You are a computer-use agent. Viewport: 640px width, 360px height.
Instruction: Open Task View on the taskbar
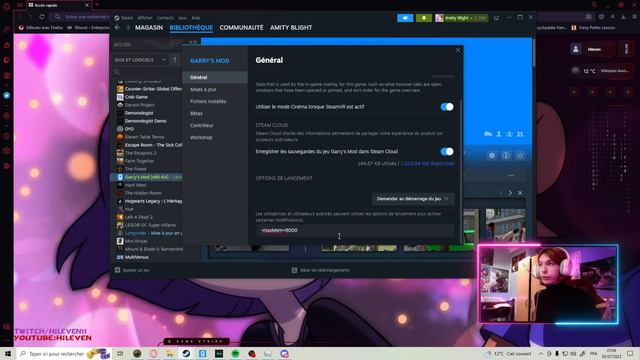120,353
